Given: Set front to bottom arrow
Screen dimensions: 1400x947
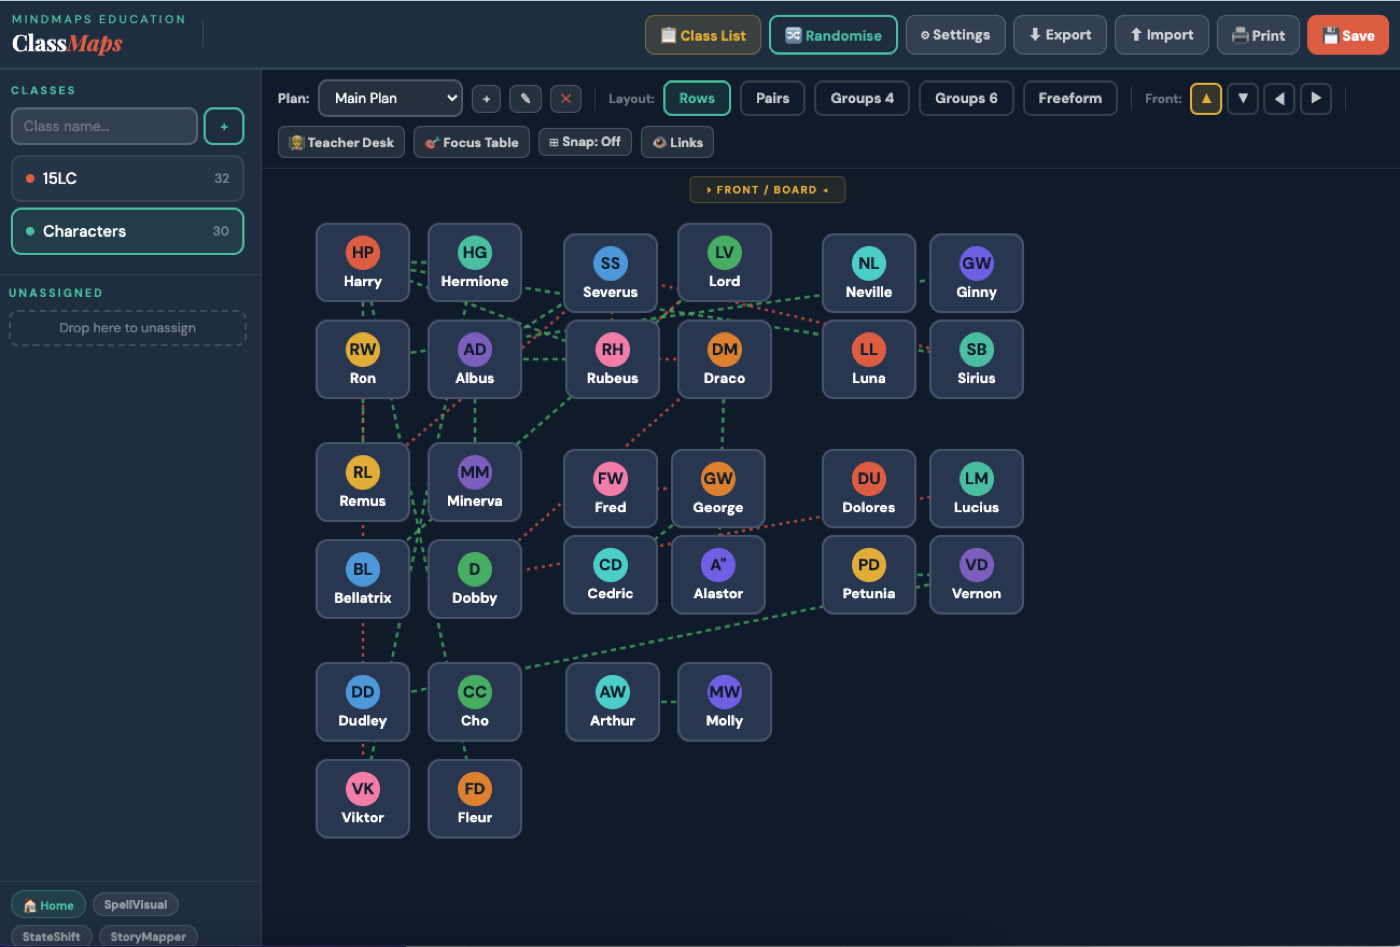Looking at the screenshot, I should [x=1243, y=98].
